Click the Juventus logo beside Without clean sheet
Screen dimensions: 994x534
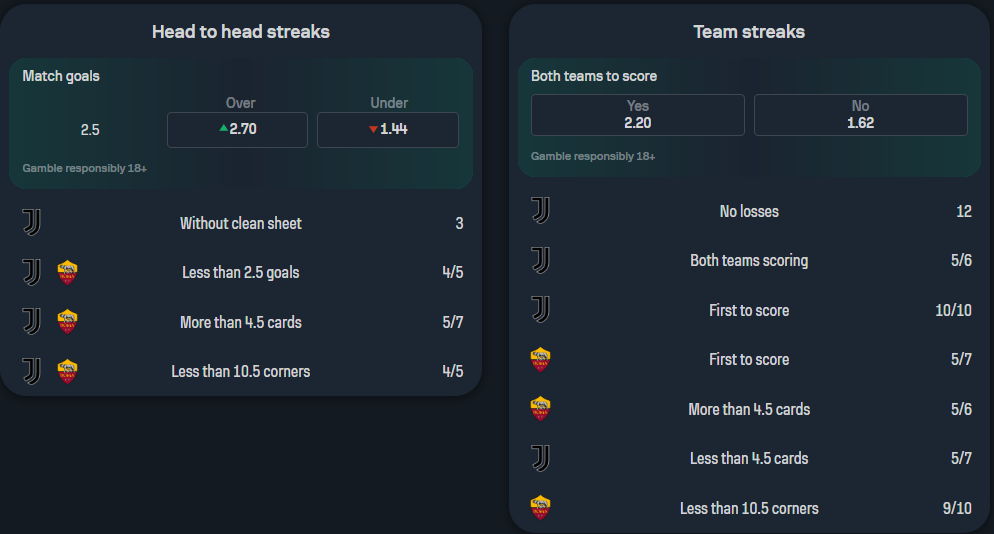pos(32,223)
